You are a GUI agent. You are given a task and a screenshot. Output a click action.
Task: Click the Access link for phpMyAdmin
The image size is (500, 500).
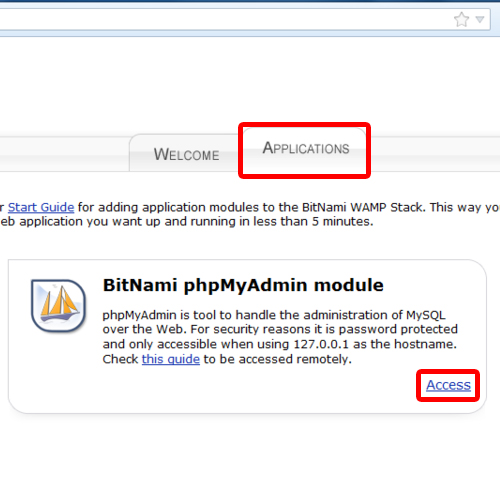coord(448,385)
